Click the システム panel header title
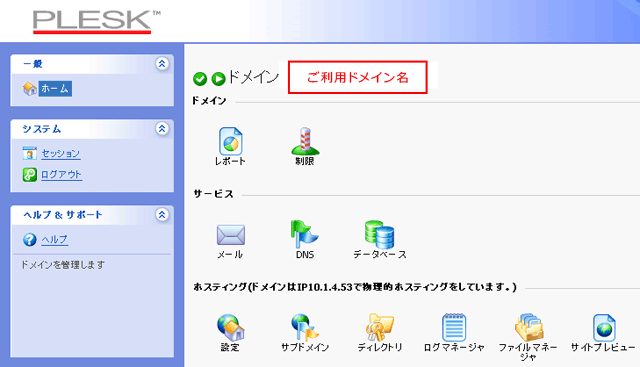The image size is (640, 367). coord(42,129)
